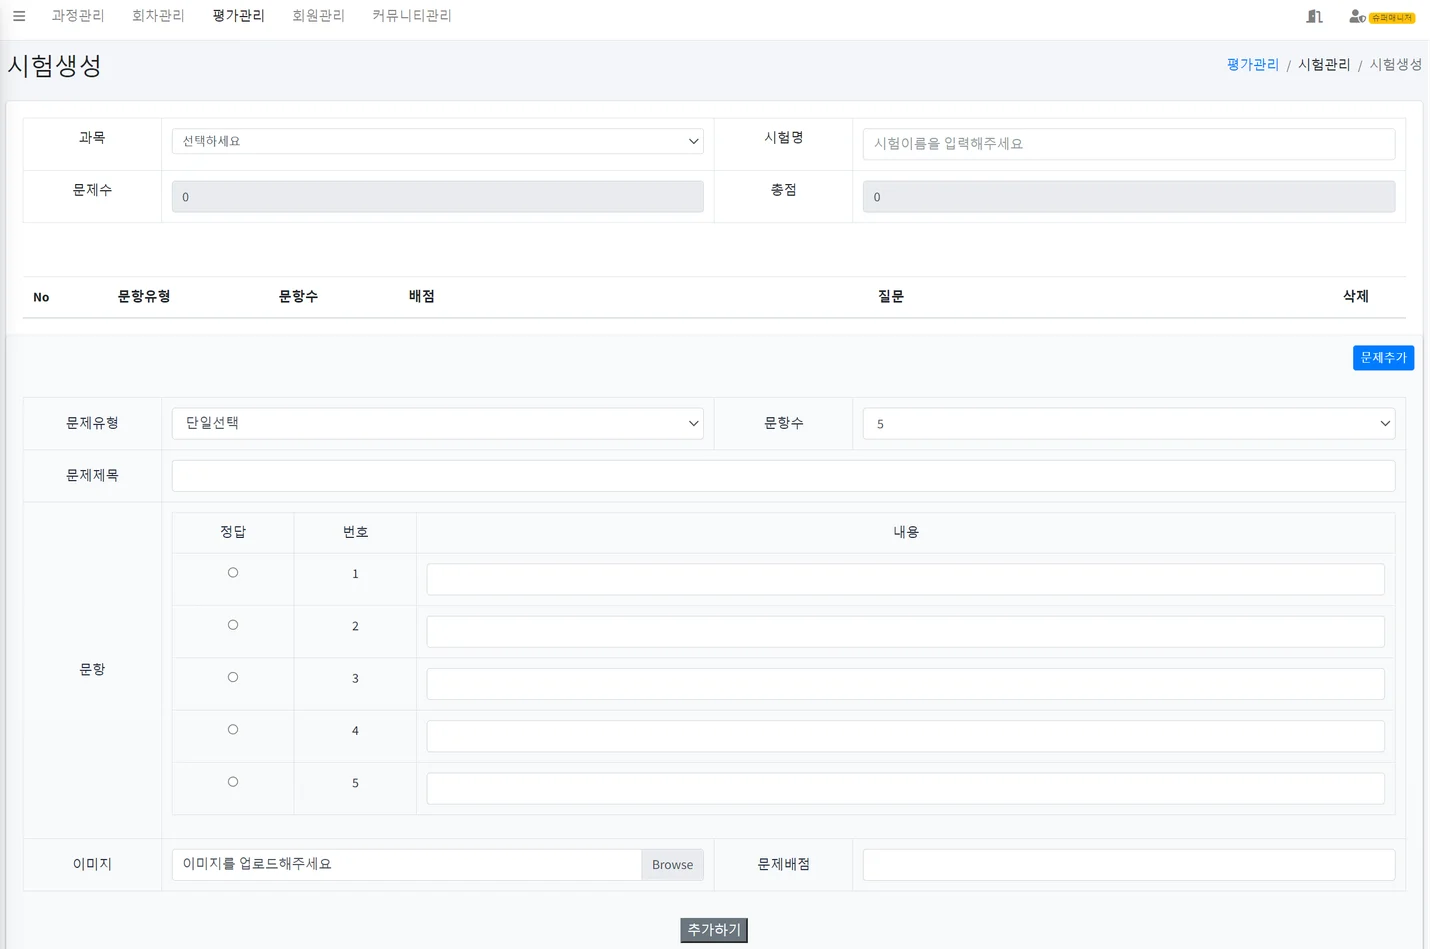This screenshot has height=949, width=1430.
Task: Mark option 5 as the correct answer
Action: click(233, 782)
